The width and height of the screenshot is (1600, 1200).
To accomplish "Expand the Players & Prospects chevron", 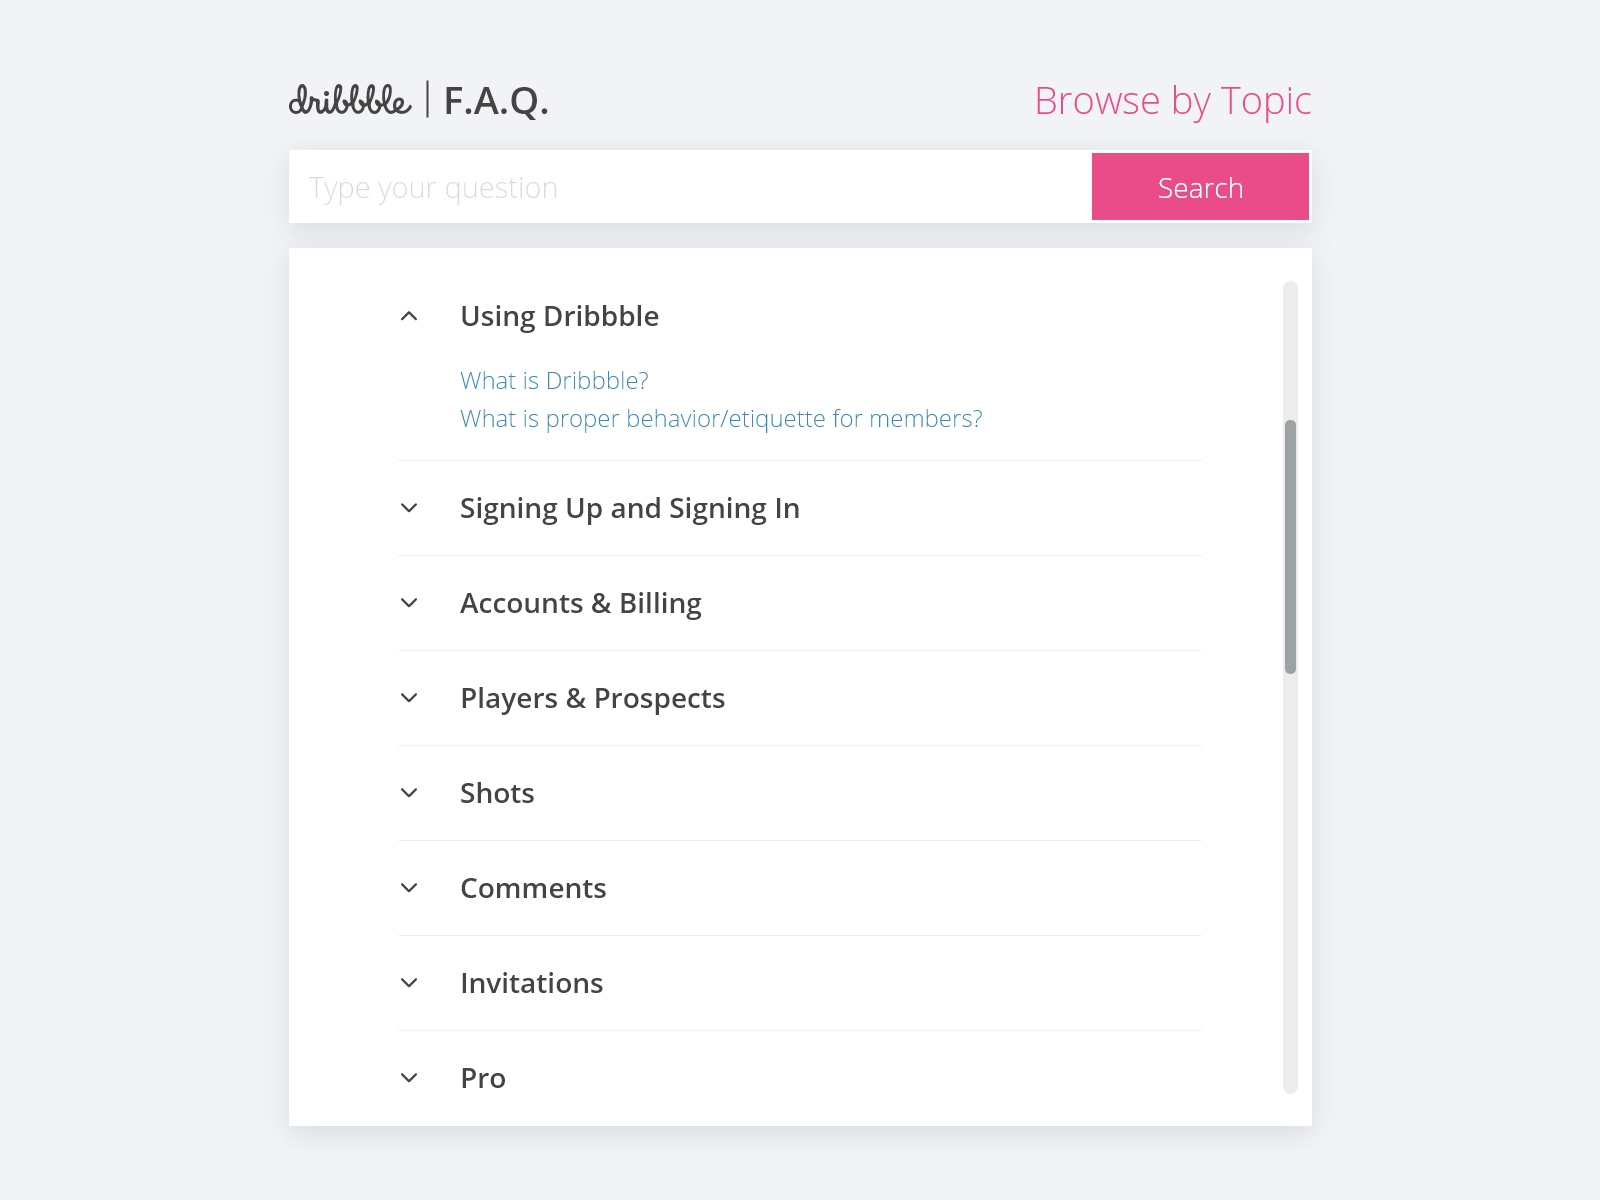I will pos(409,698).
